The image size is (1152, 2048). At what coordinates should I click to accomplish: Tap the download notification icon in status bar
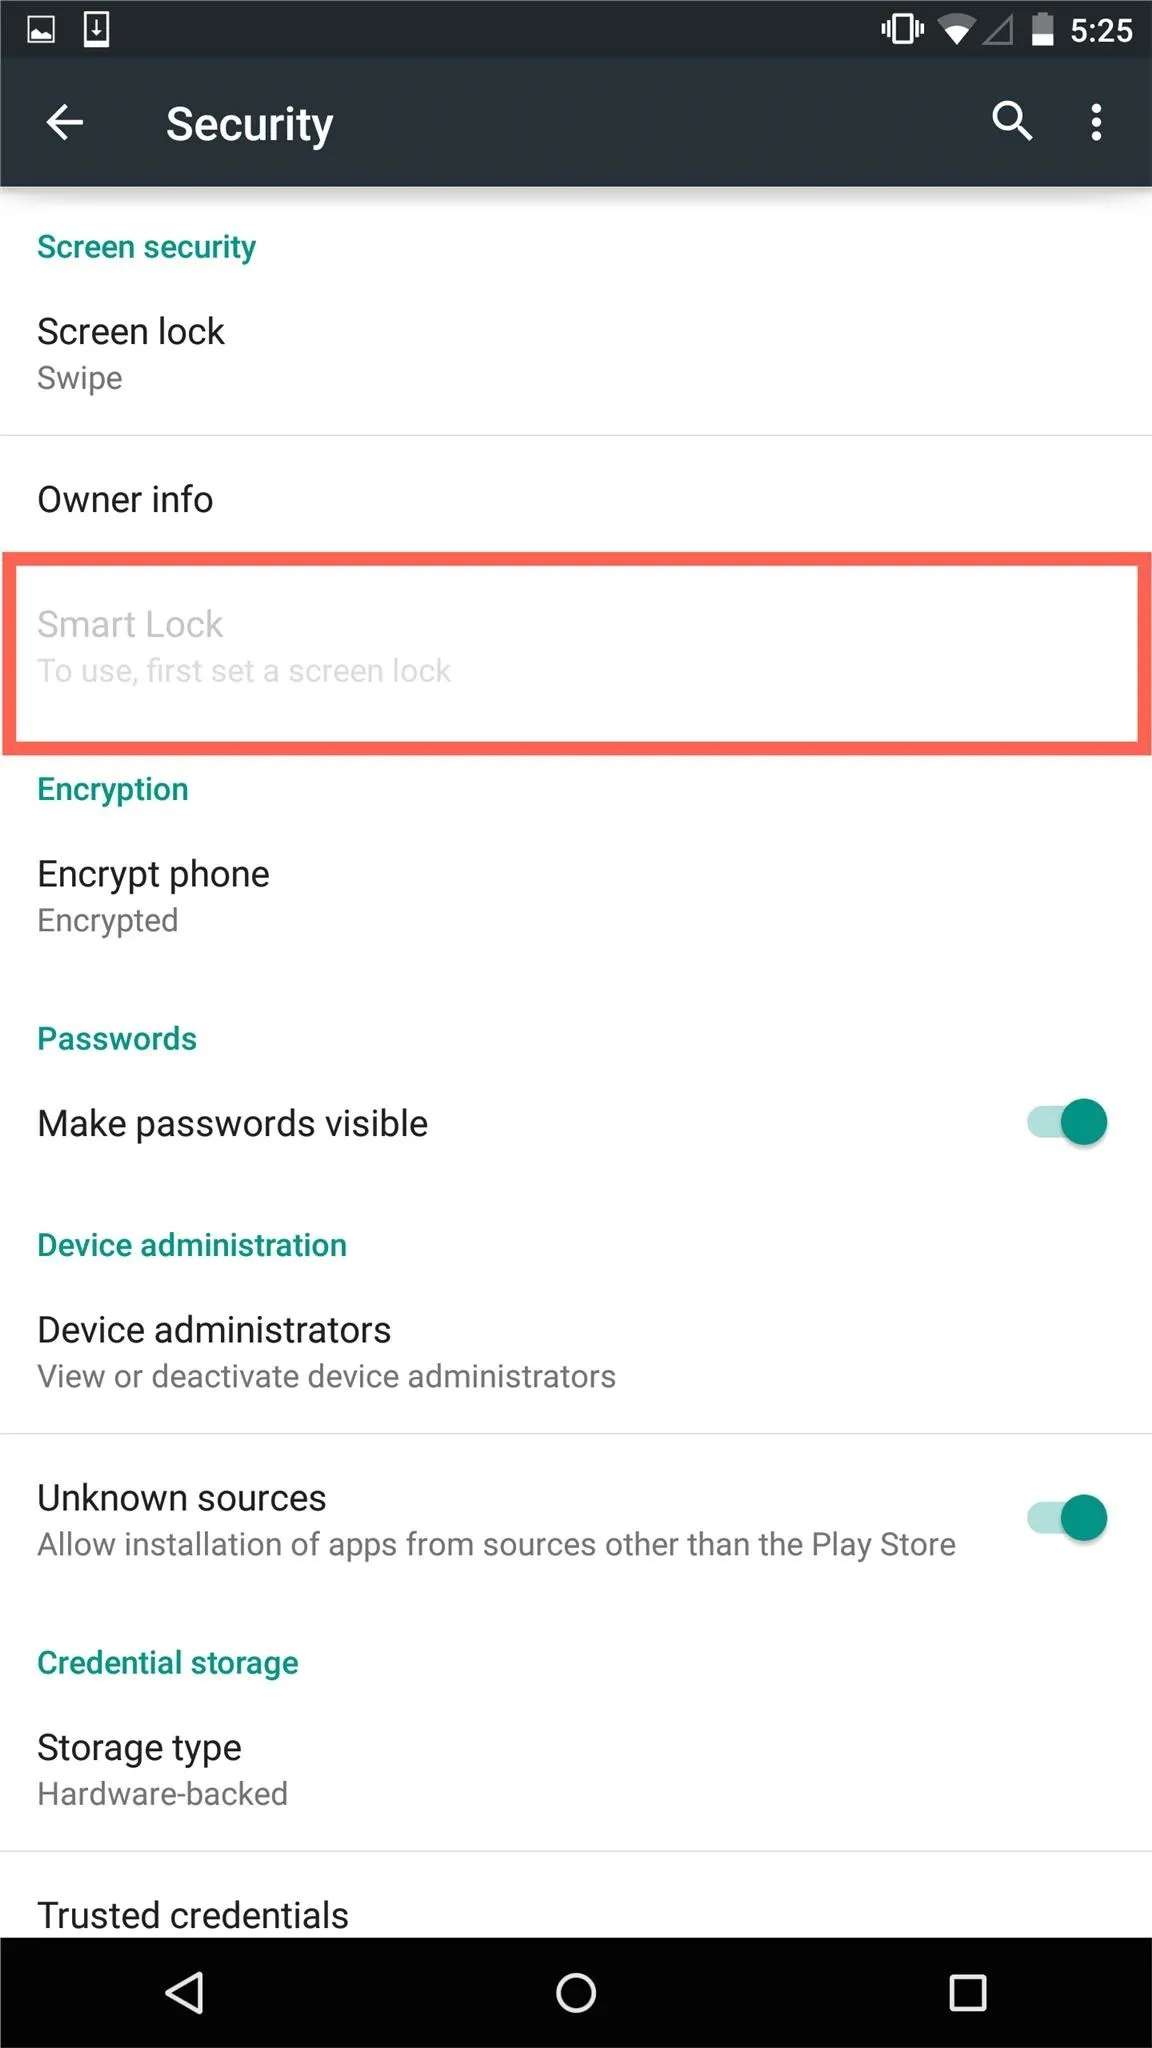coord(96,29)
